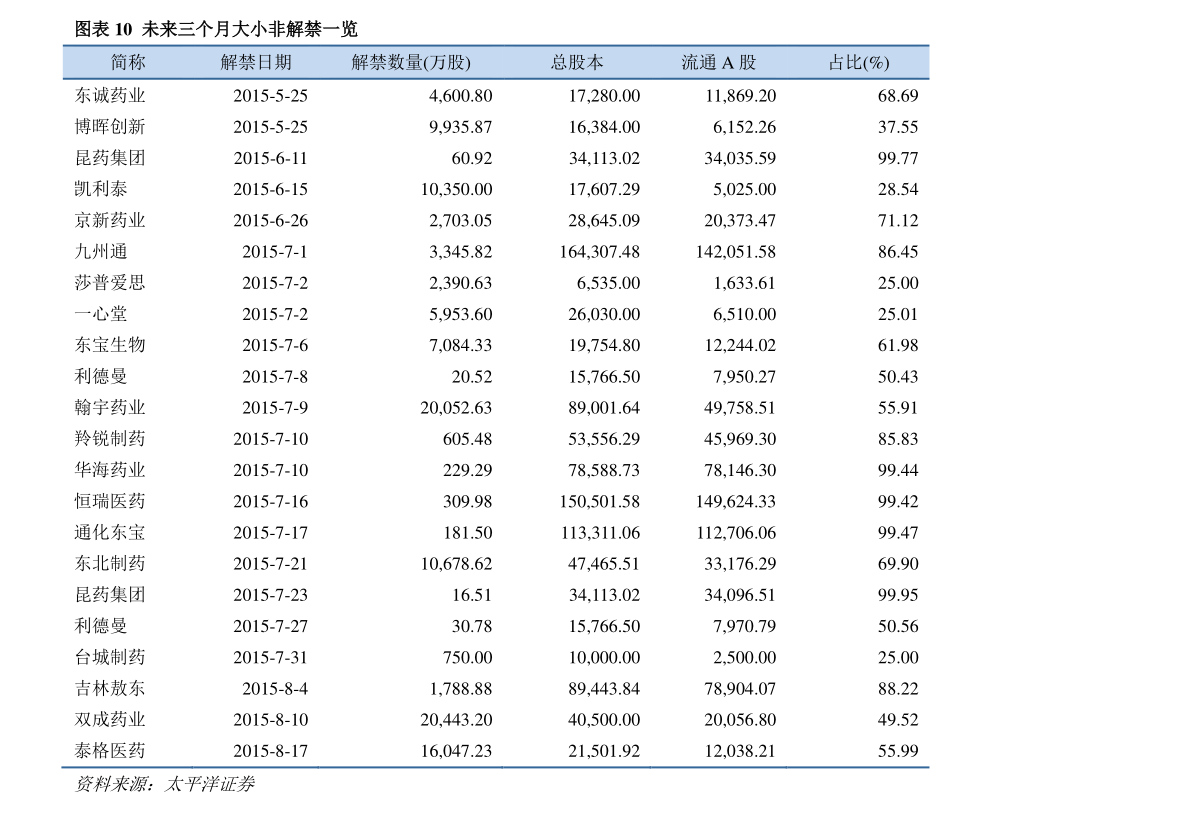The image size is (1191, 813).
Task: Click the date 2015-7-23
Action: pyautogui.click(x=270, y=595)
